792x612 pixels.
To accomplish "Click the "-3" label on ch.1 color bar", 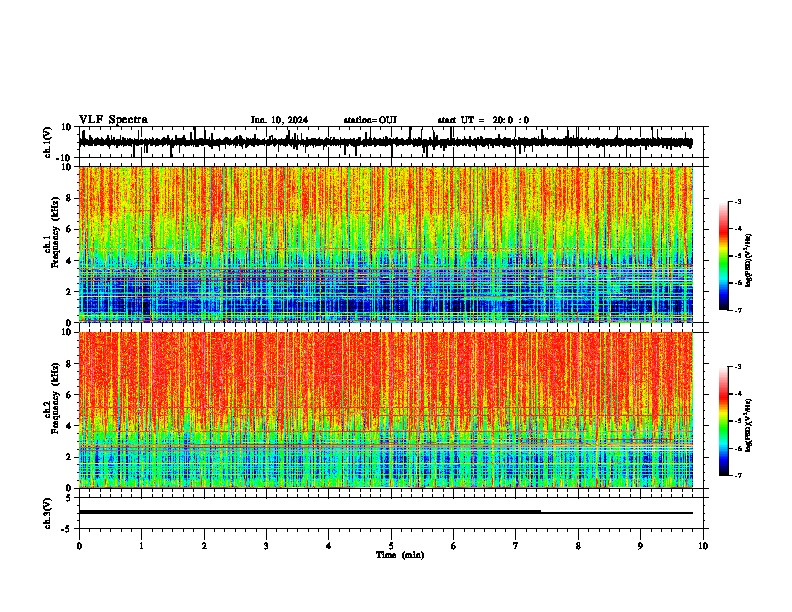I will pyautogui.click(x=737, y=201).
